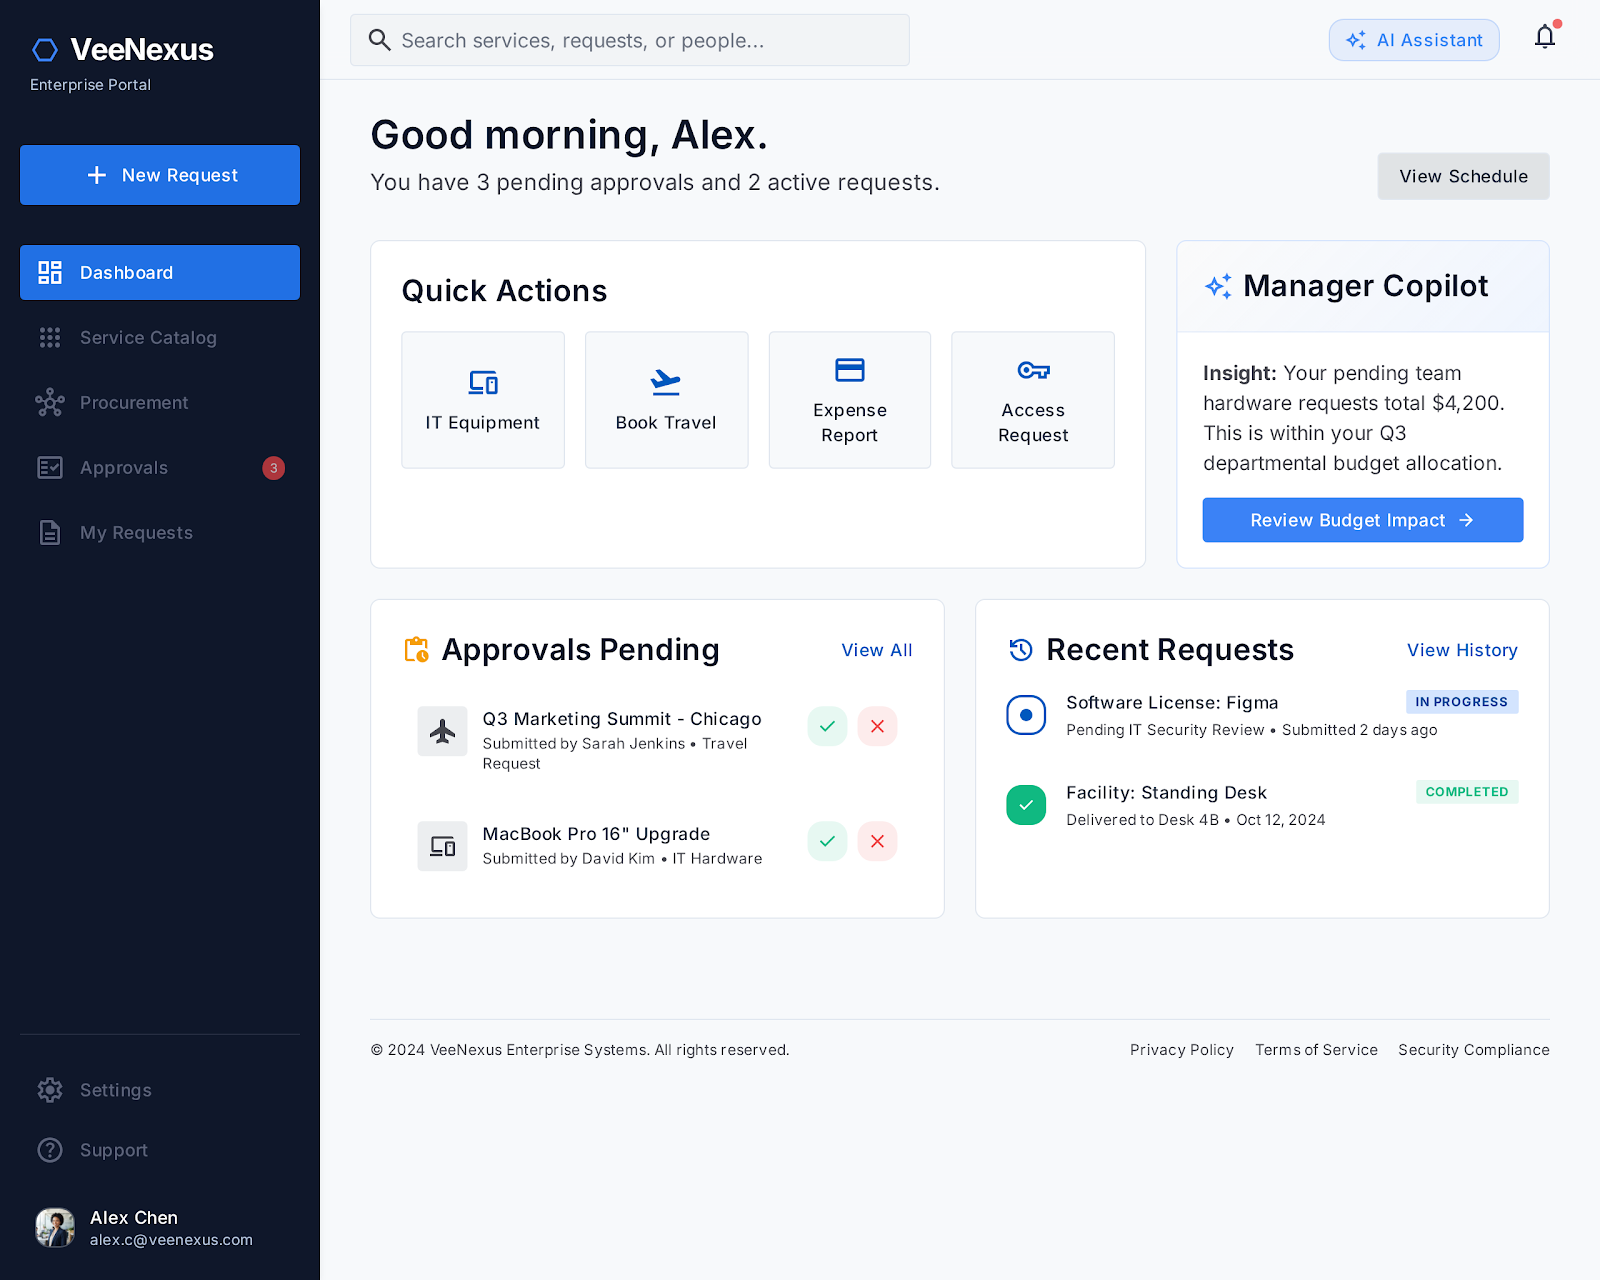Click the VeeNexus hexagon logo icon

(45, 50)
